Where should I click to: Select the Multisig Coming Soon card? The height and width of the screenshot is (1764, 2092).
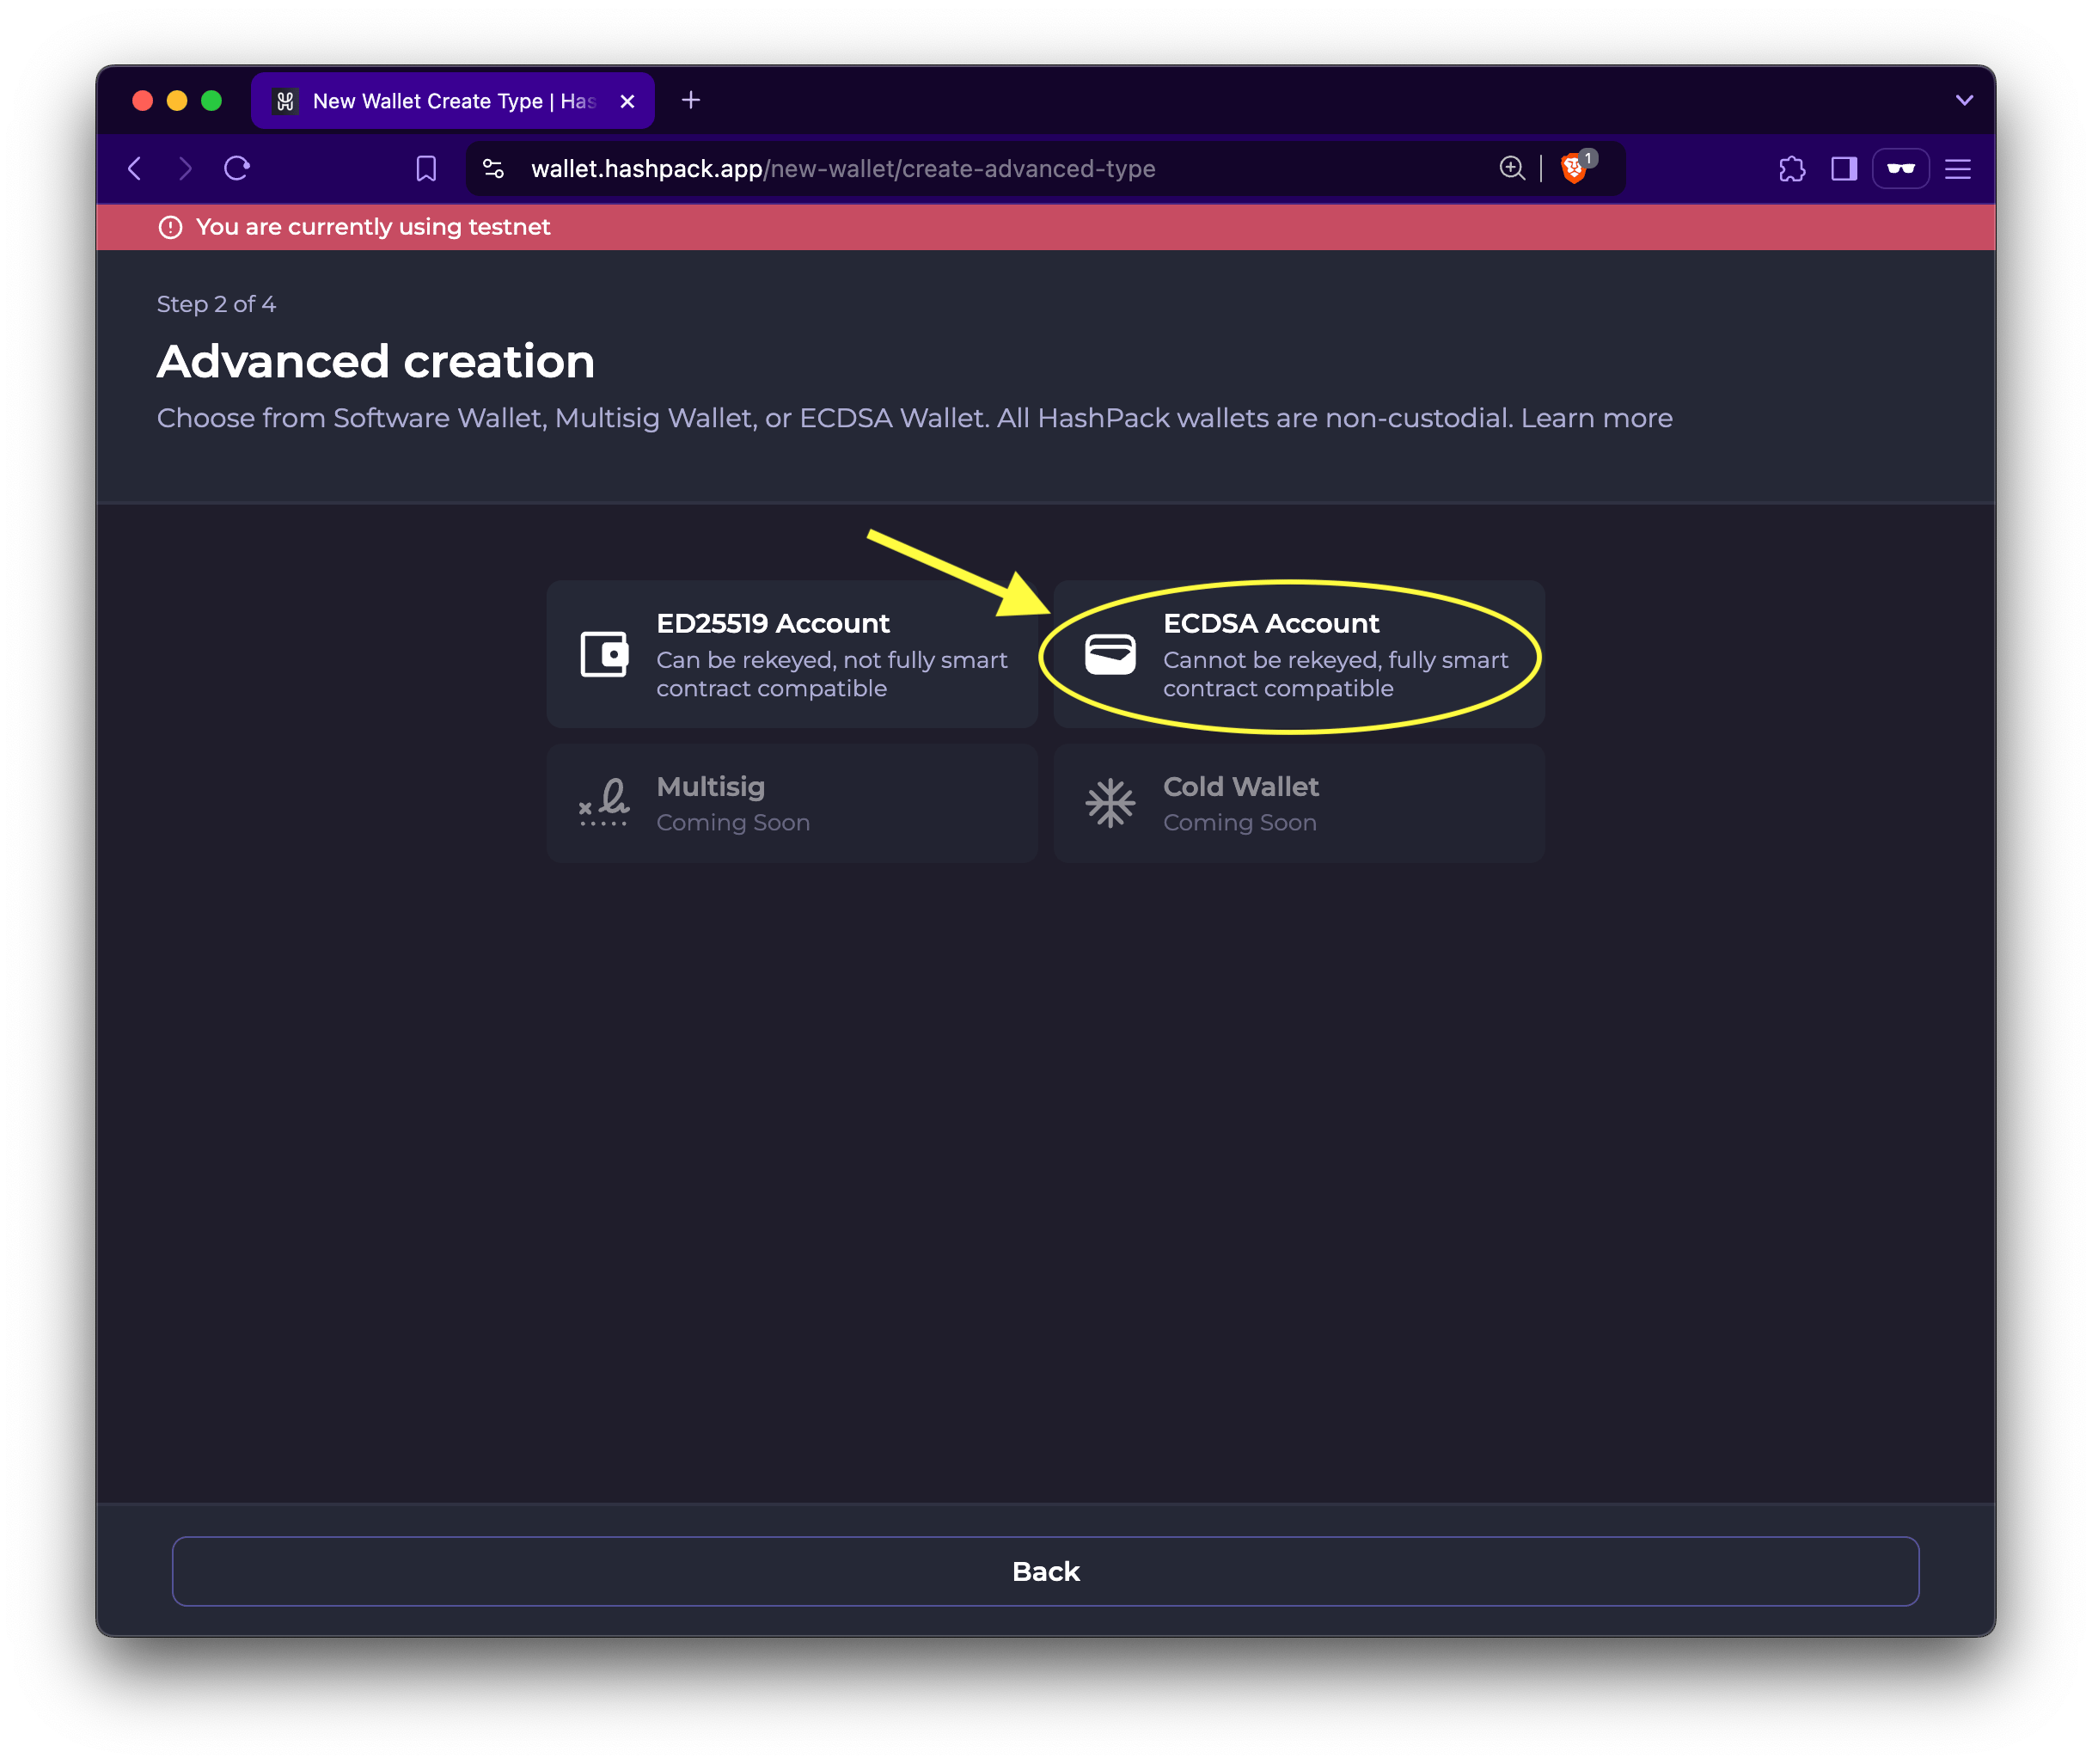[x=792, y=803]
